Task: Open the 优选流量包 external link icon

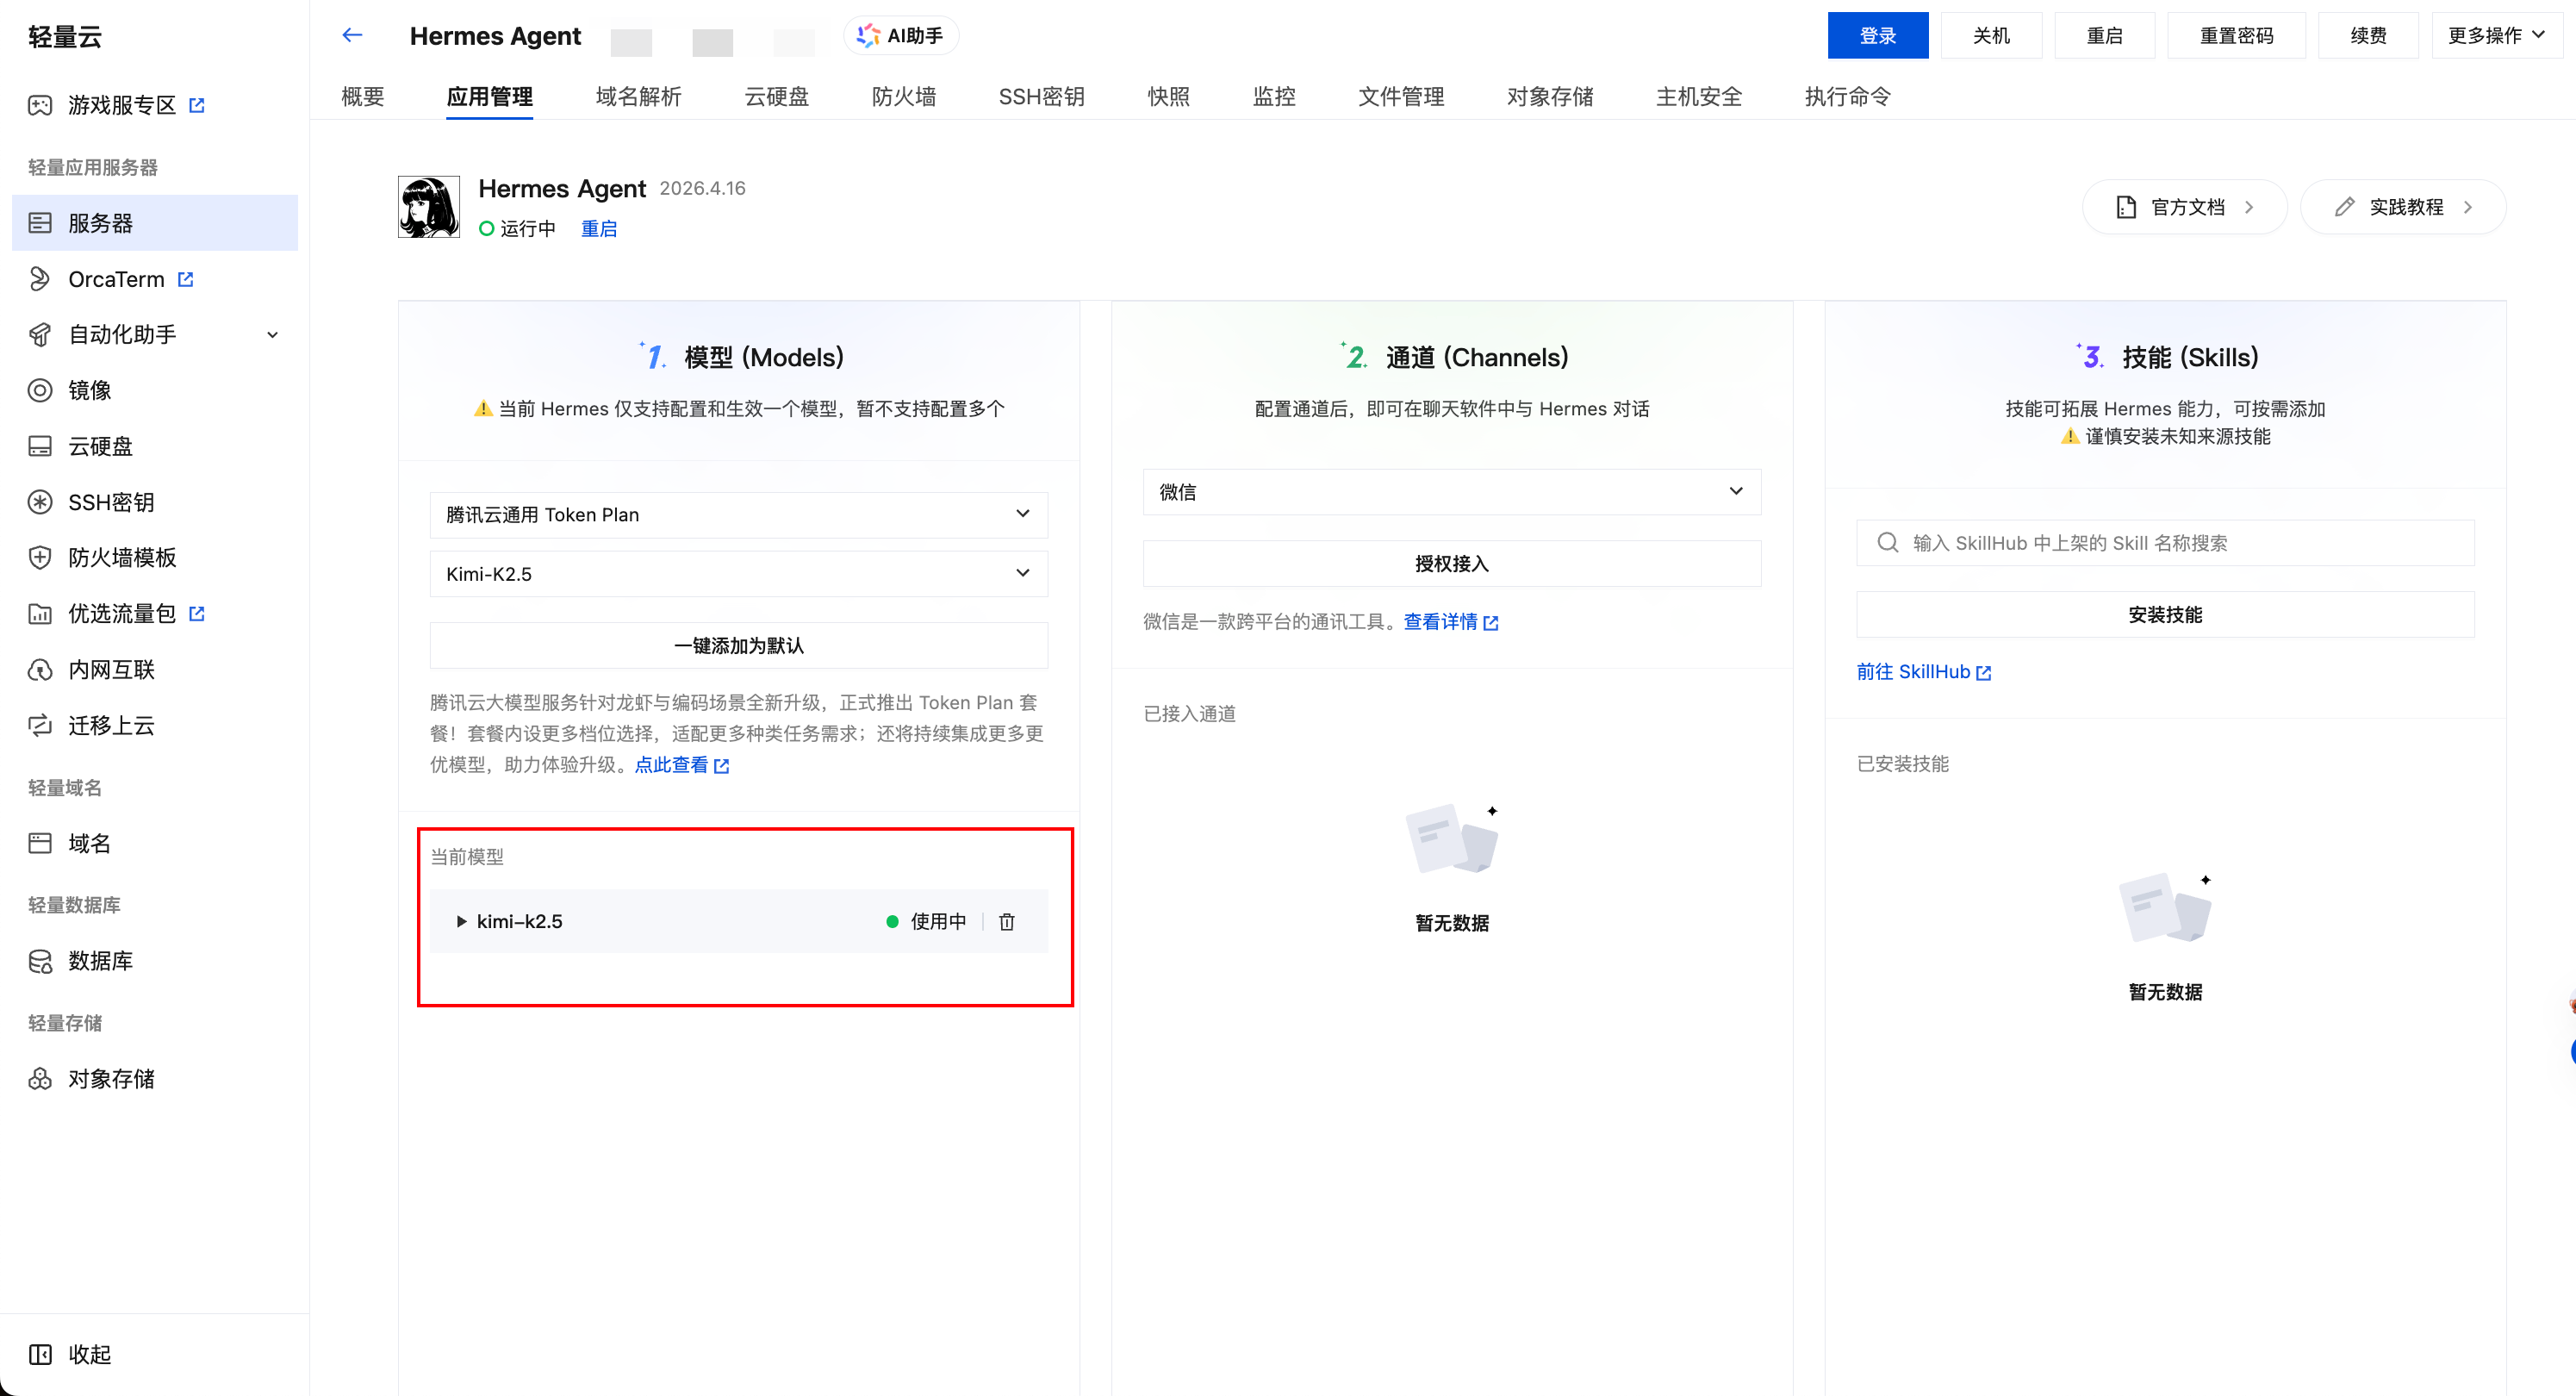Action: 197,613
